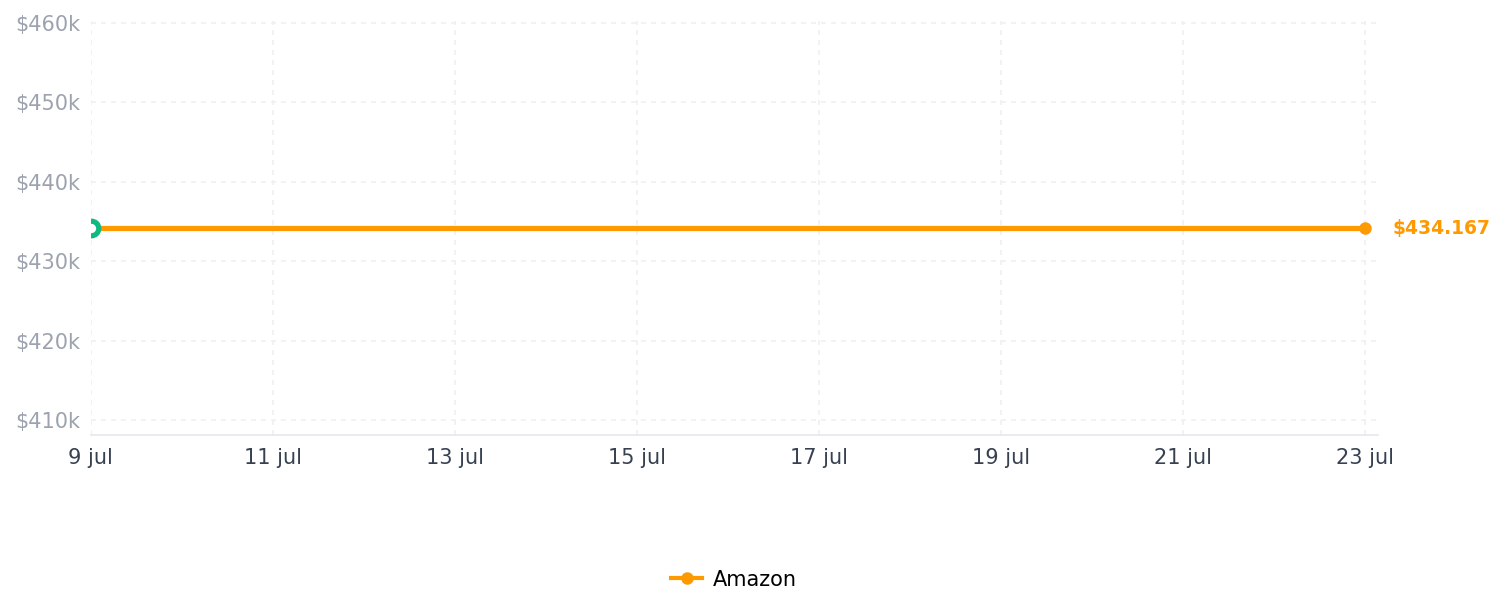
Task: Click the $440k y-axis label
Action: 48,183
